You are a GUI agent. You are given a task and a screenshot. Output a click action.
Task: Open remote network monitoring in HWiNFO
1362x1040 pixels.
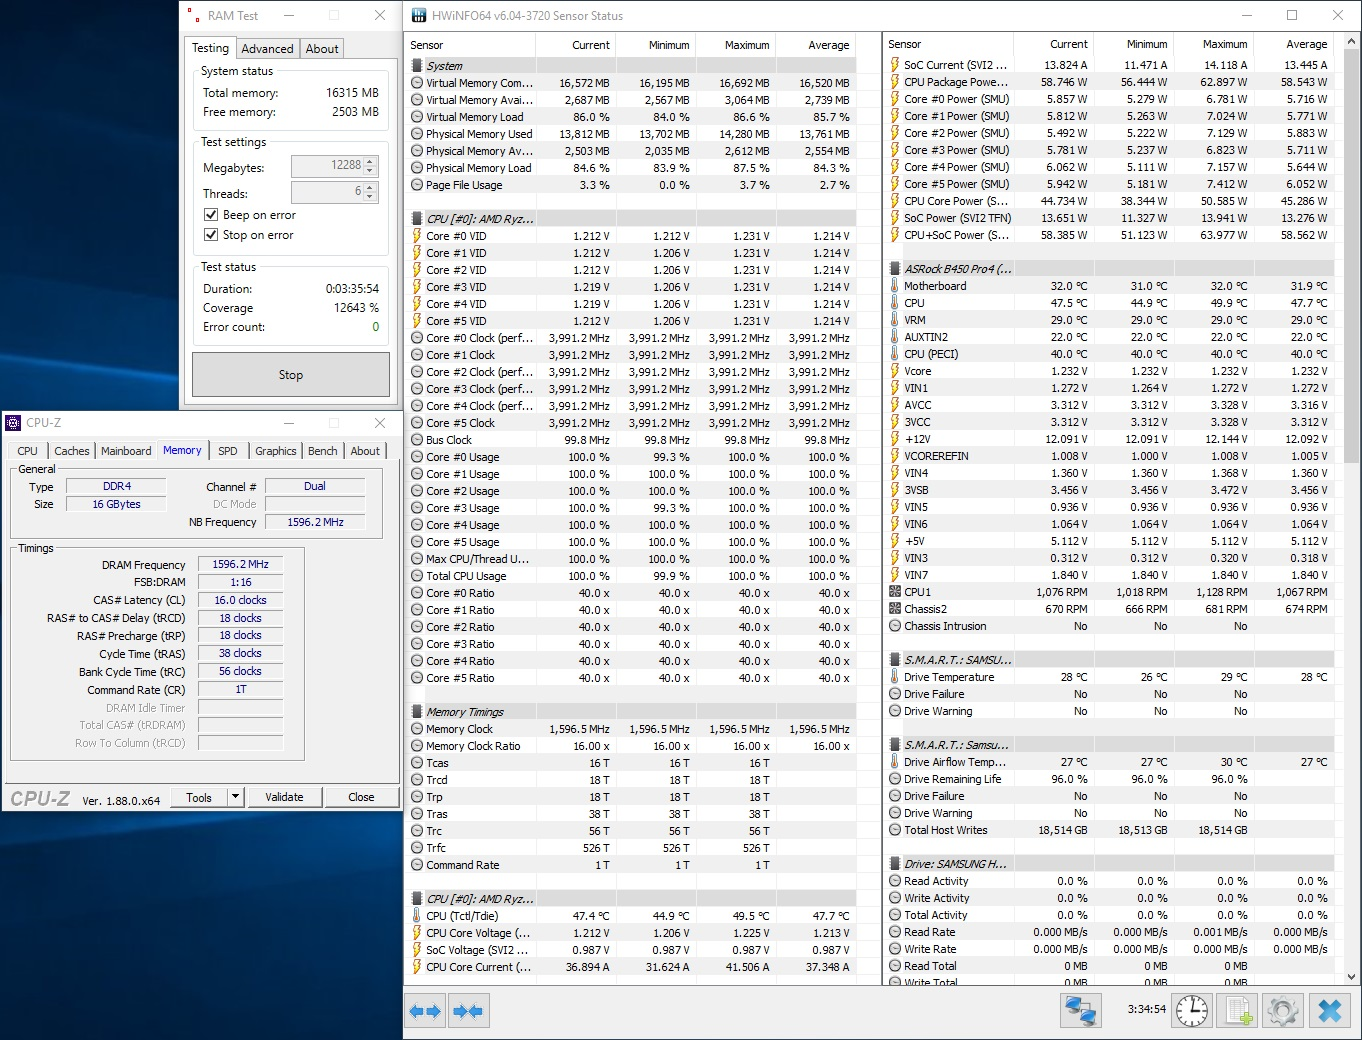click(x=1080, y=1011)
